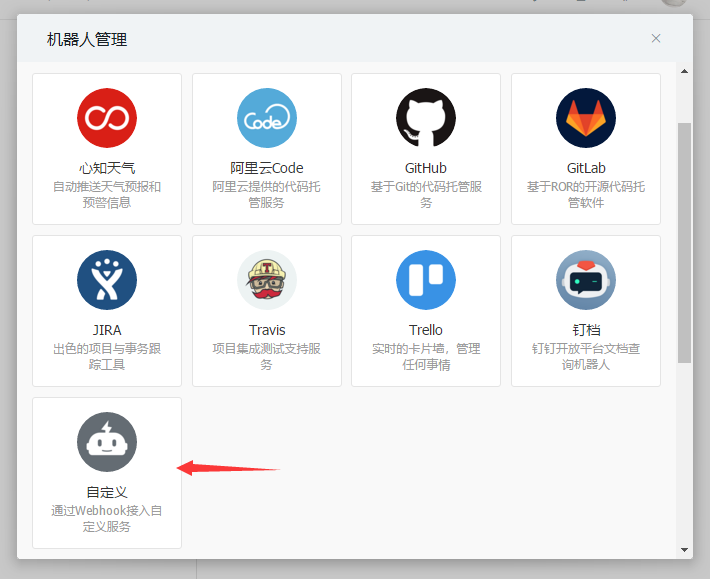Click the 钉档 name label
The width and height of the screenshot is (710, 579).
point(585,330)
